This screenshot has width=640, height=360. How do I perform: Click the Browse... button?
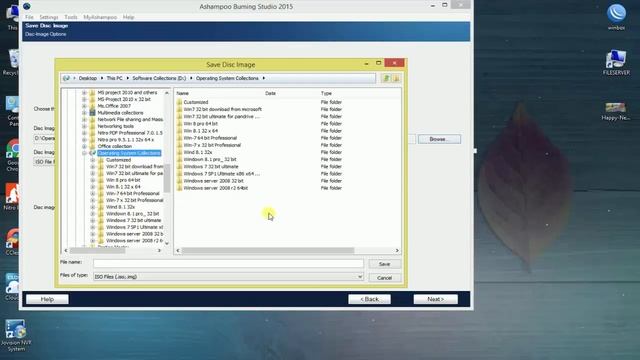coord(439,139)
